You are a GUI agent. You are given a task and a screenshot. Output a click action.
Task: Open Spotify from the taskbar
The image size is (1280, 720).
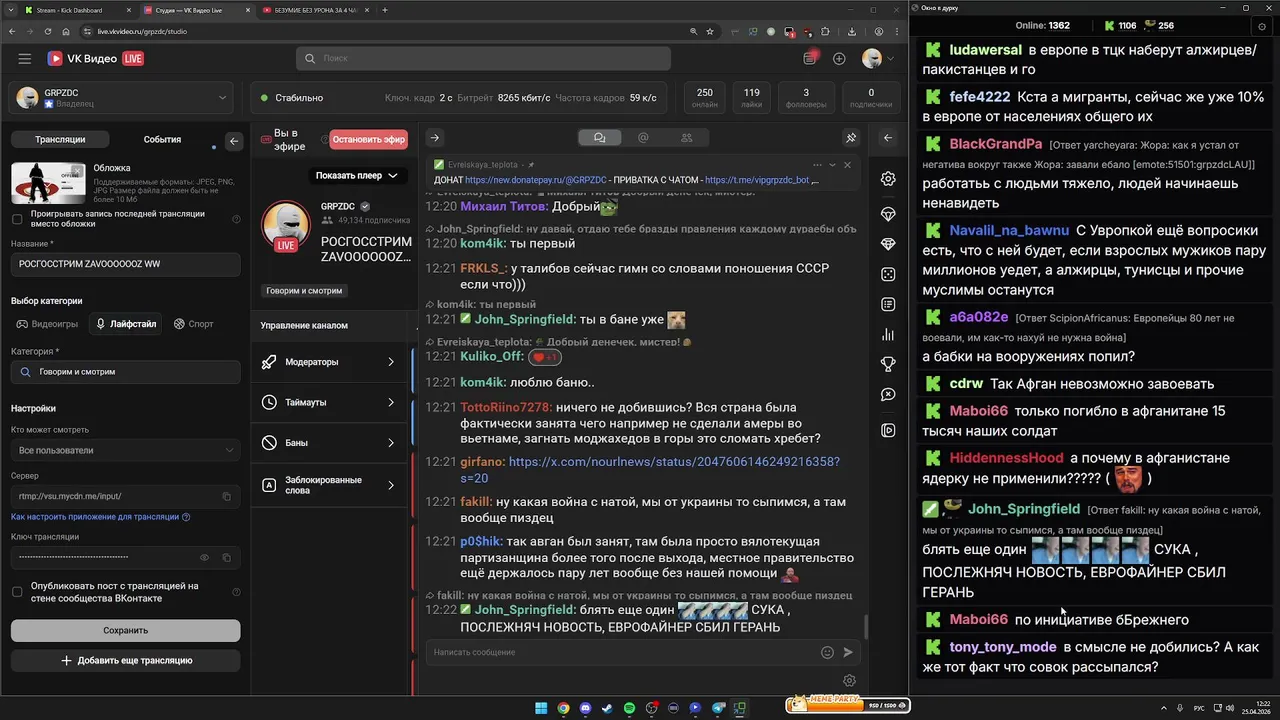[x=629, y=708]
